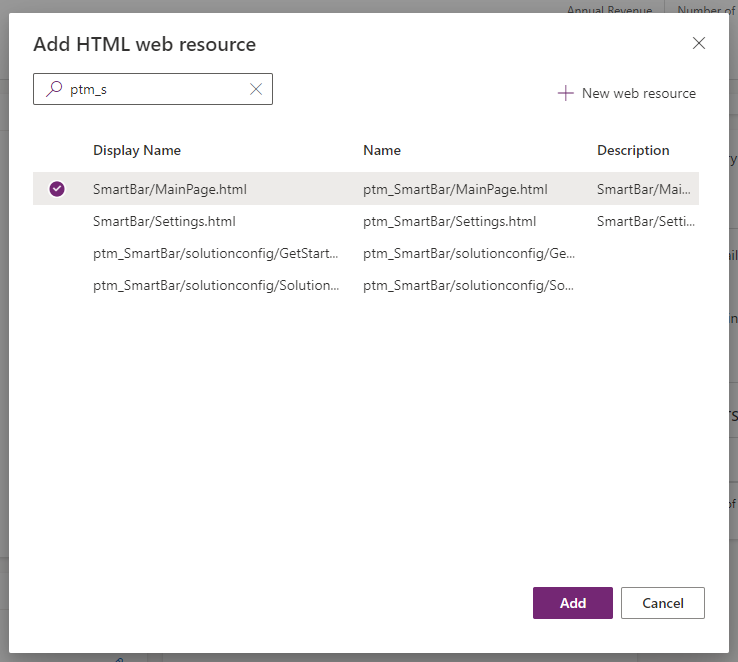The height and width of the screenshot is (662, 738).
Task: Cancel the web resource dialog
Action: coord(663,603)
